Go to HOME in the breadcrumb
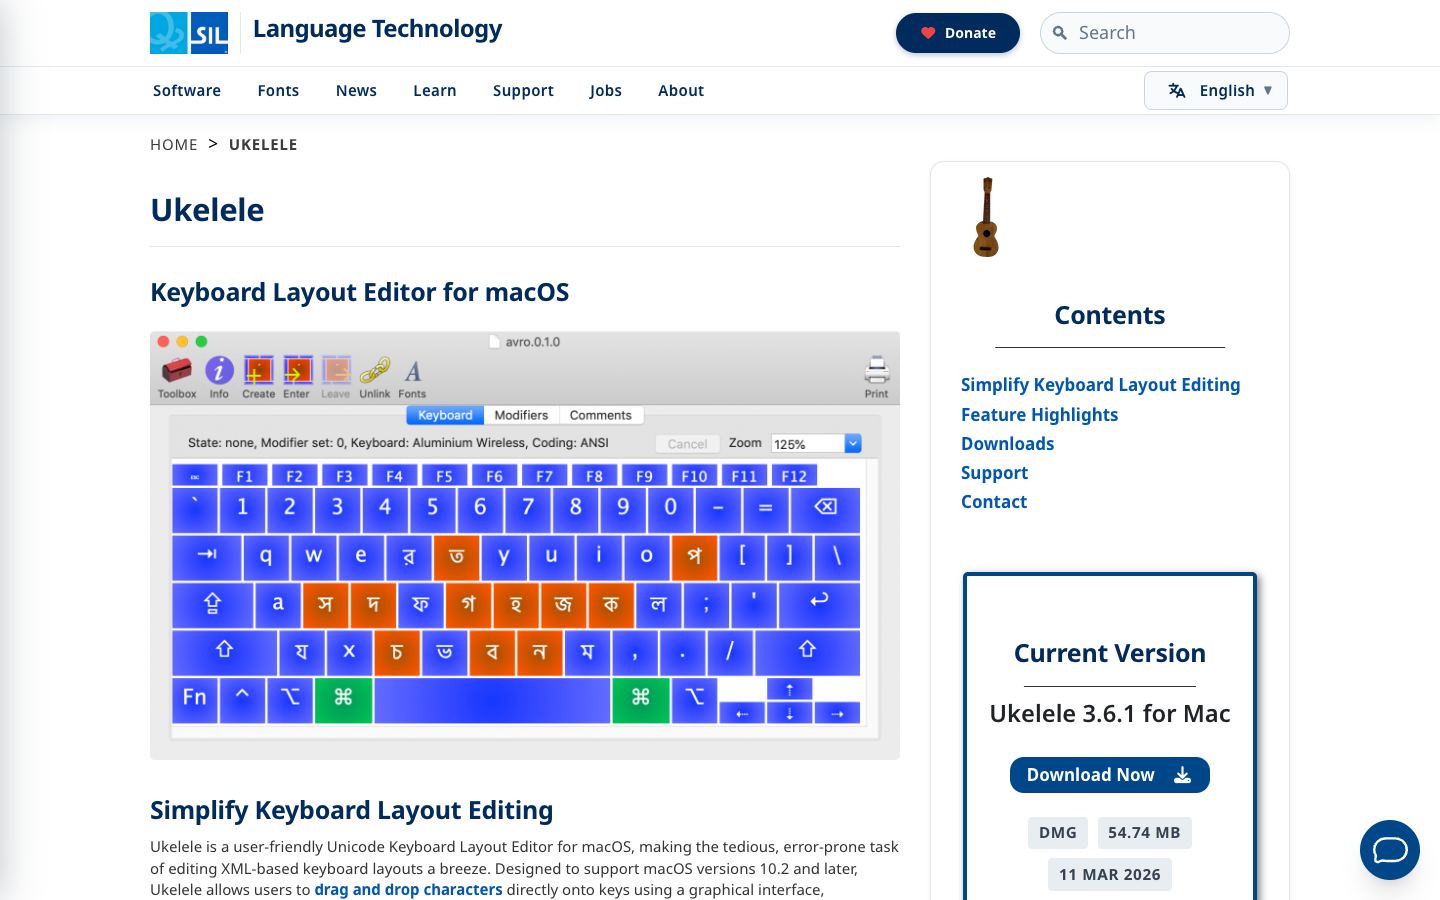The width and height of the screenshot is (1440, 900). pos(174,145)
